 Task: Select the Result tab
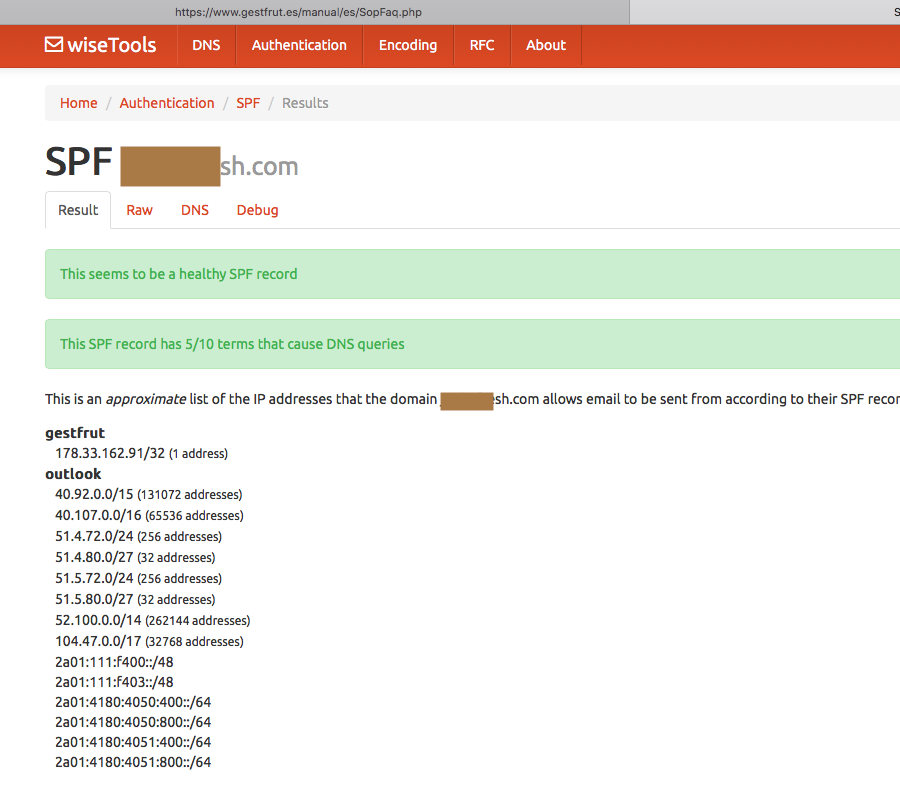[x=78, y=210]
